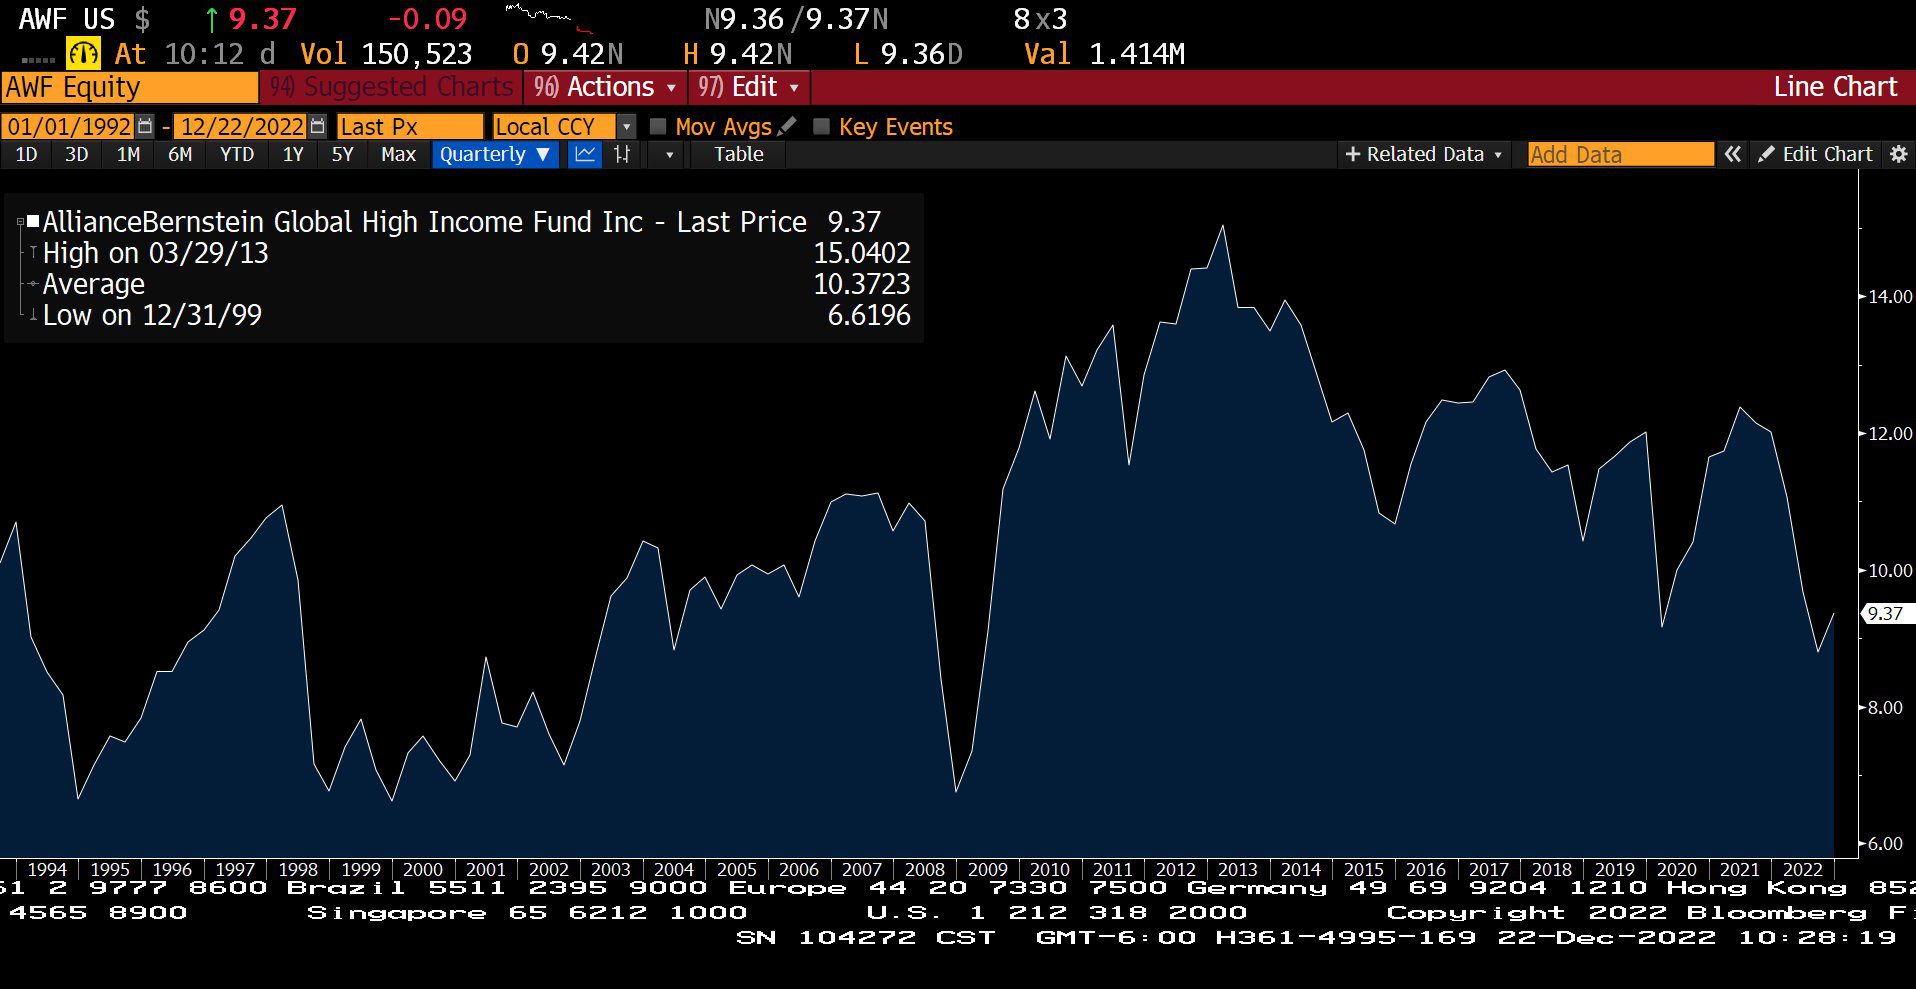Click the 2008 x-axis year label
Image resolution: width=1916 pixels, height=989 pixels.
coord(925,869)
